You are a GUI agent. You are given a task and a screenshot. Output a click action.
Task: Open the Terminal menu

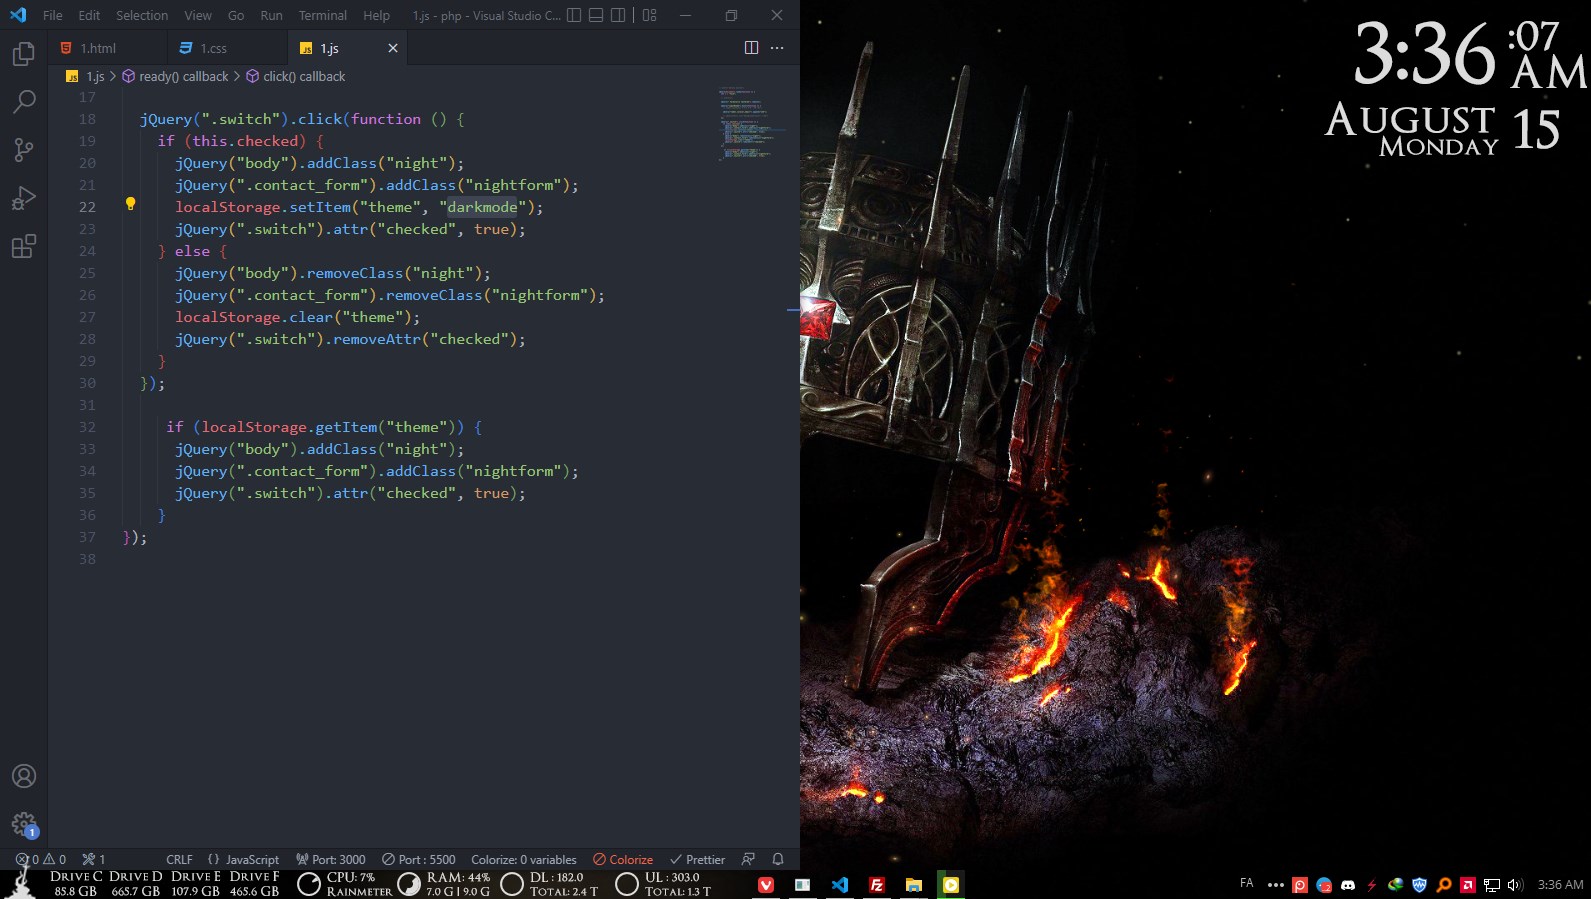pyautogui.click(x=323, y=15)
